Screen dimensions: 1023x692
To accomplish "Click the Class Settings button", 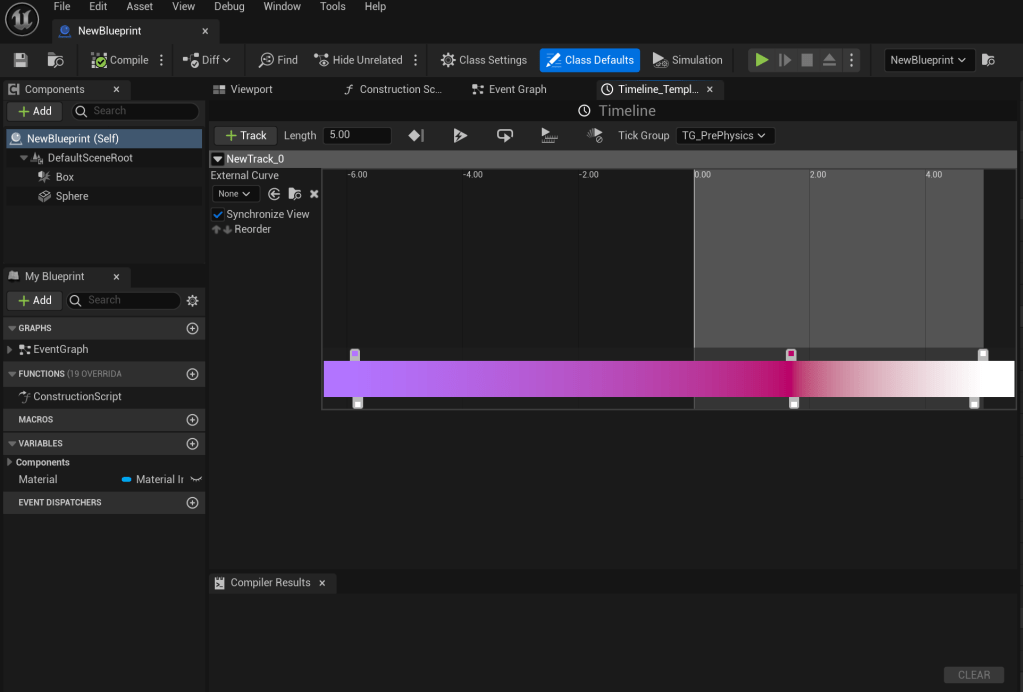I will coord(483,60).
